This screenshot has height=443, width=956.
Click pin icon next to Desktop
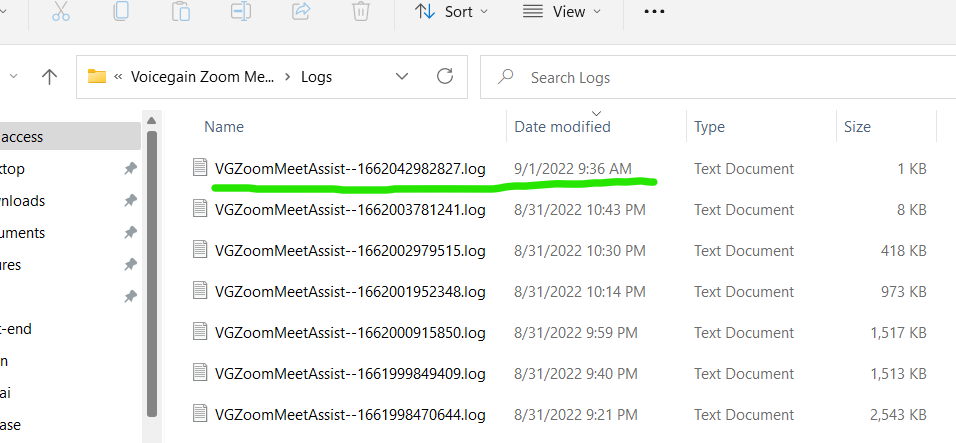coord(130,169)
